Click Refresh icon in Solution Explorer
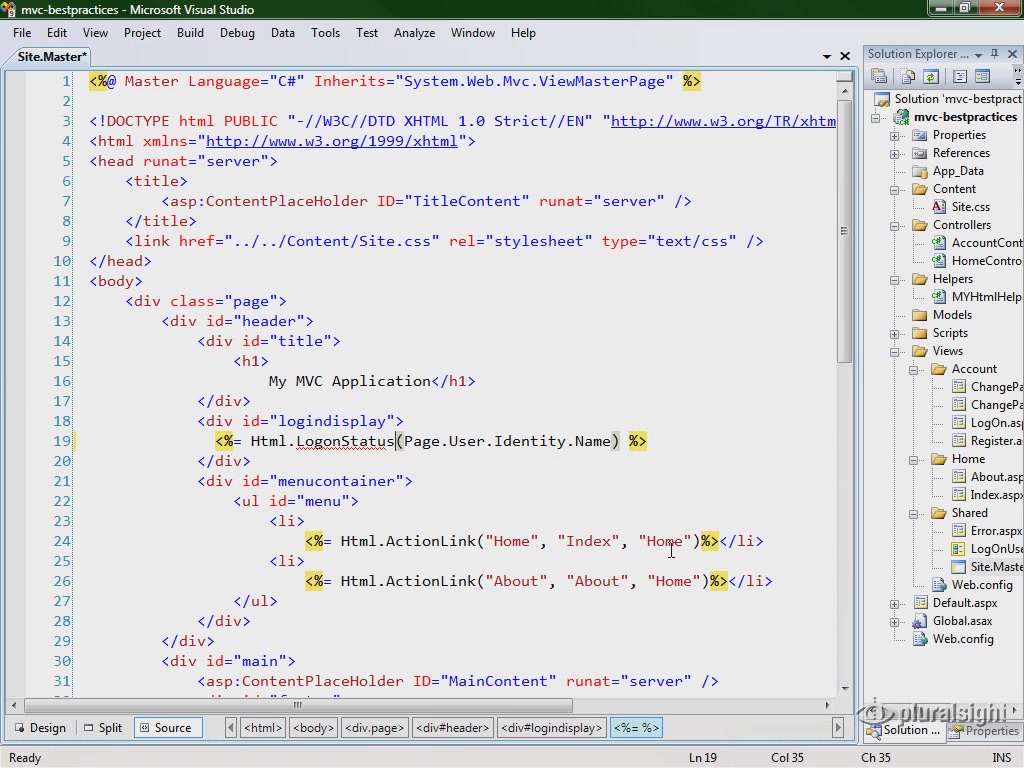This screenshot has height=768, width=1024. 931,76
